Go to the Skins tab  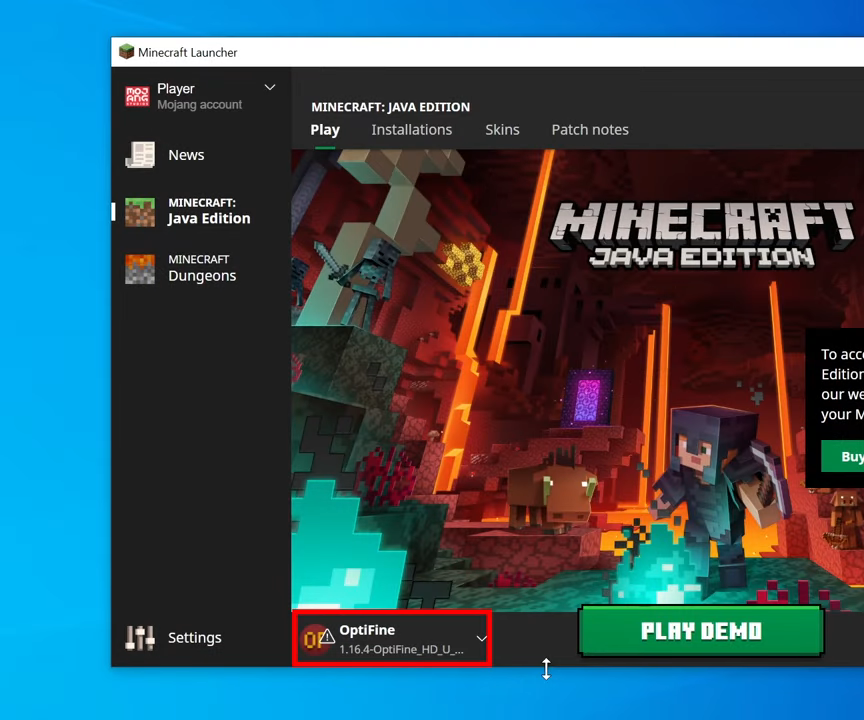[502, 130]
